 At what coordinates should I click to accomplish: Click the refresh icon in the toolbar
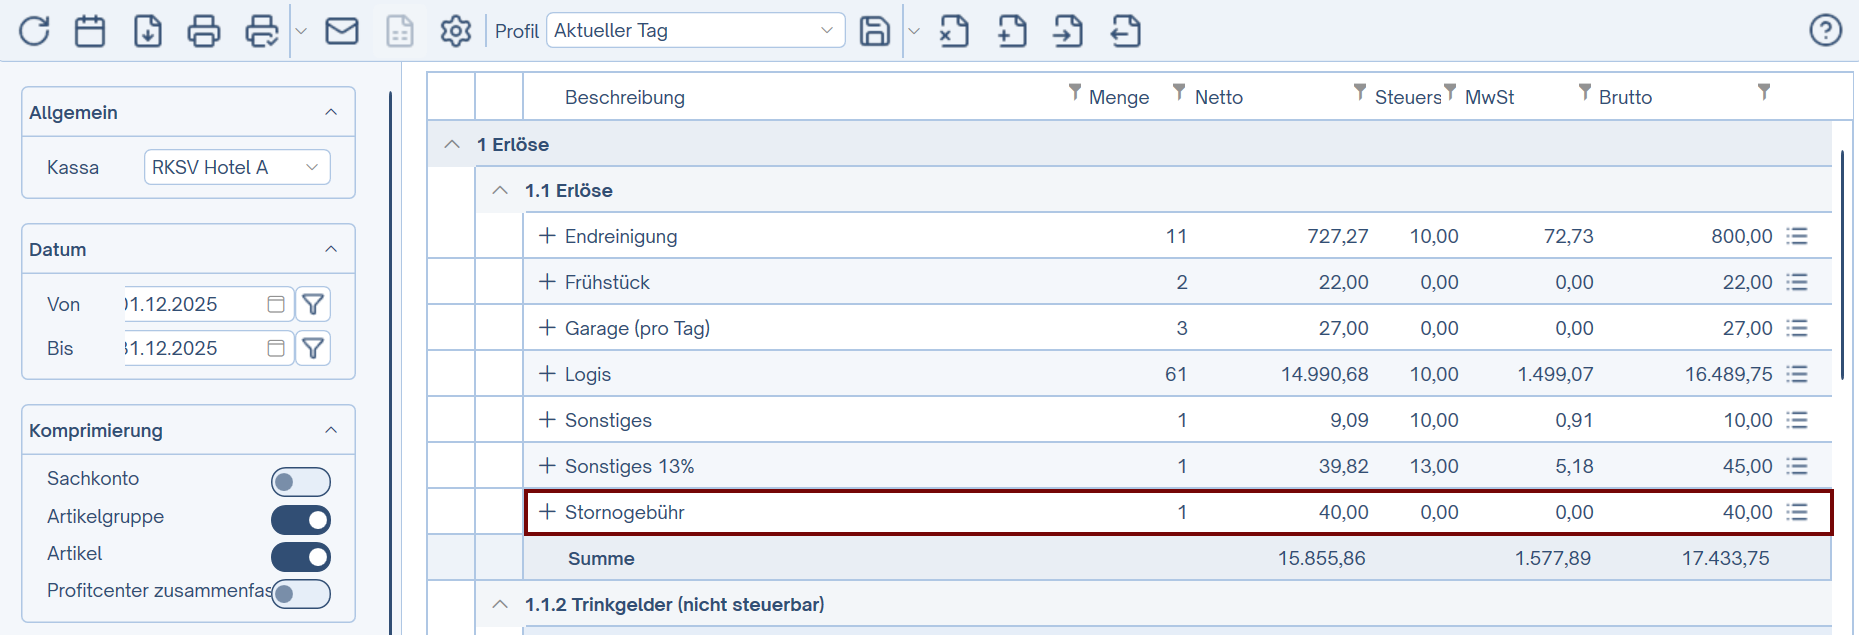click(x=34, y=31)
